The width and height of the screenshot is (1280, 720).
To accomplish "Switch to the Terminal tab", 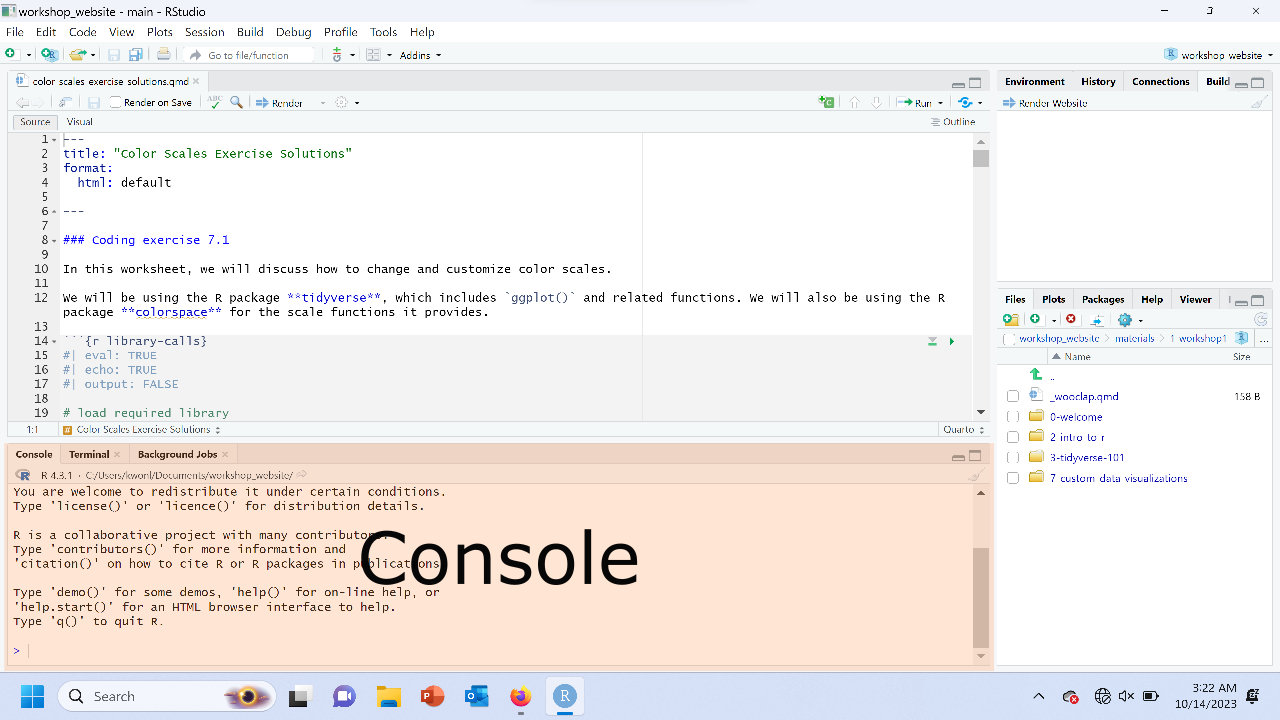I will coord(89,454).
